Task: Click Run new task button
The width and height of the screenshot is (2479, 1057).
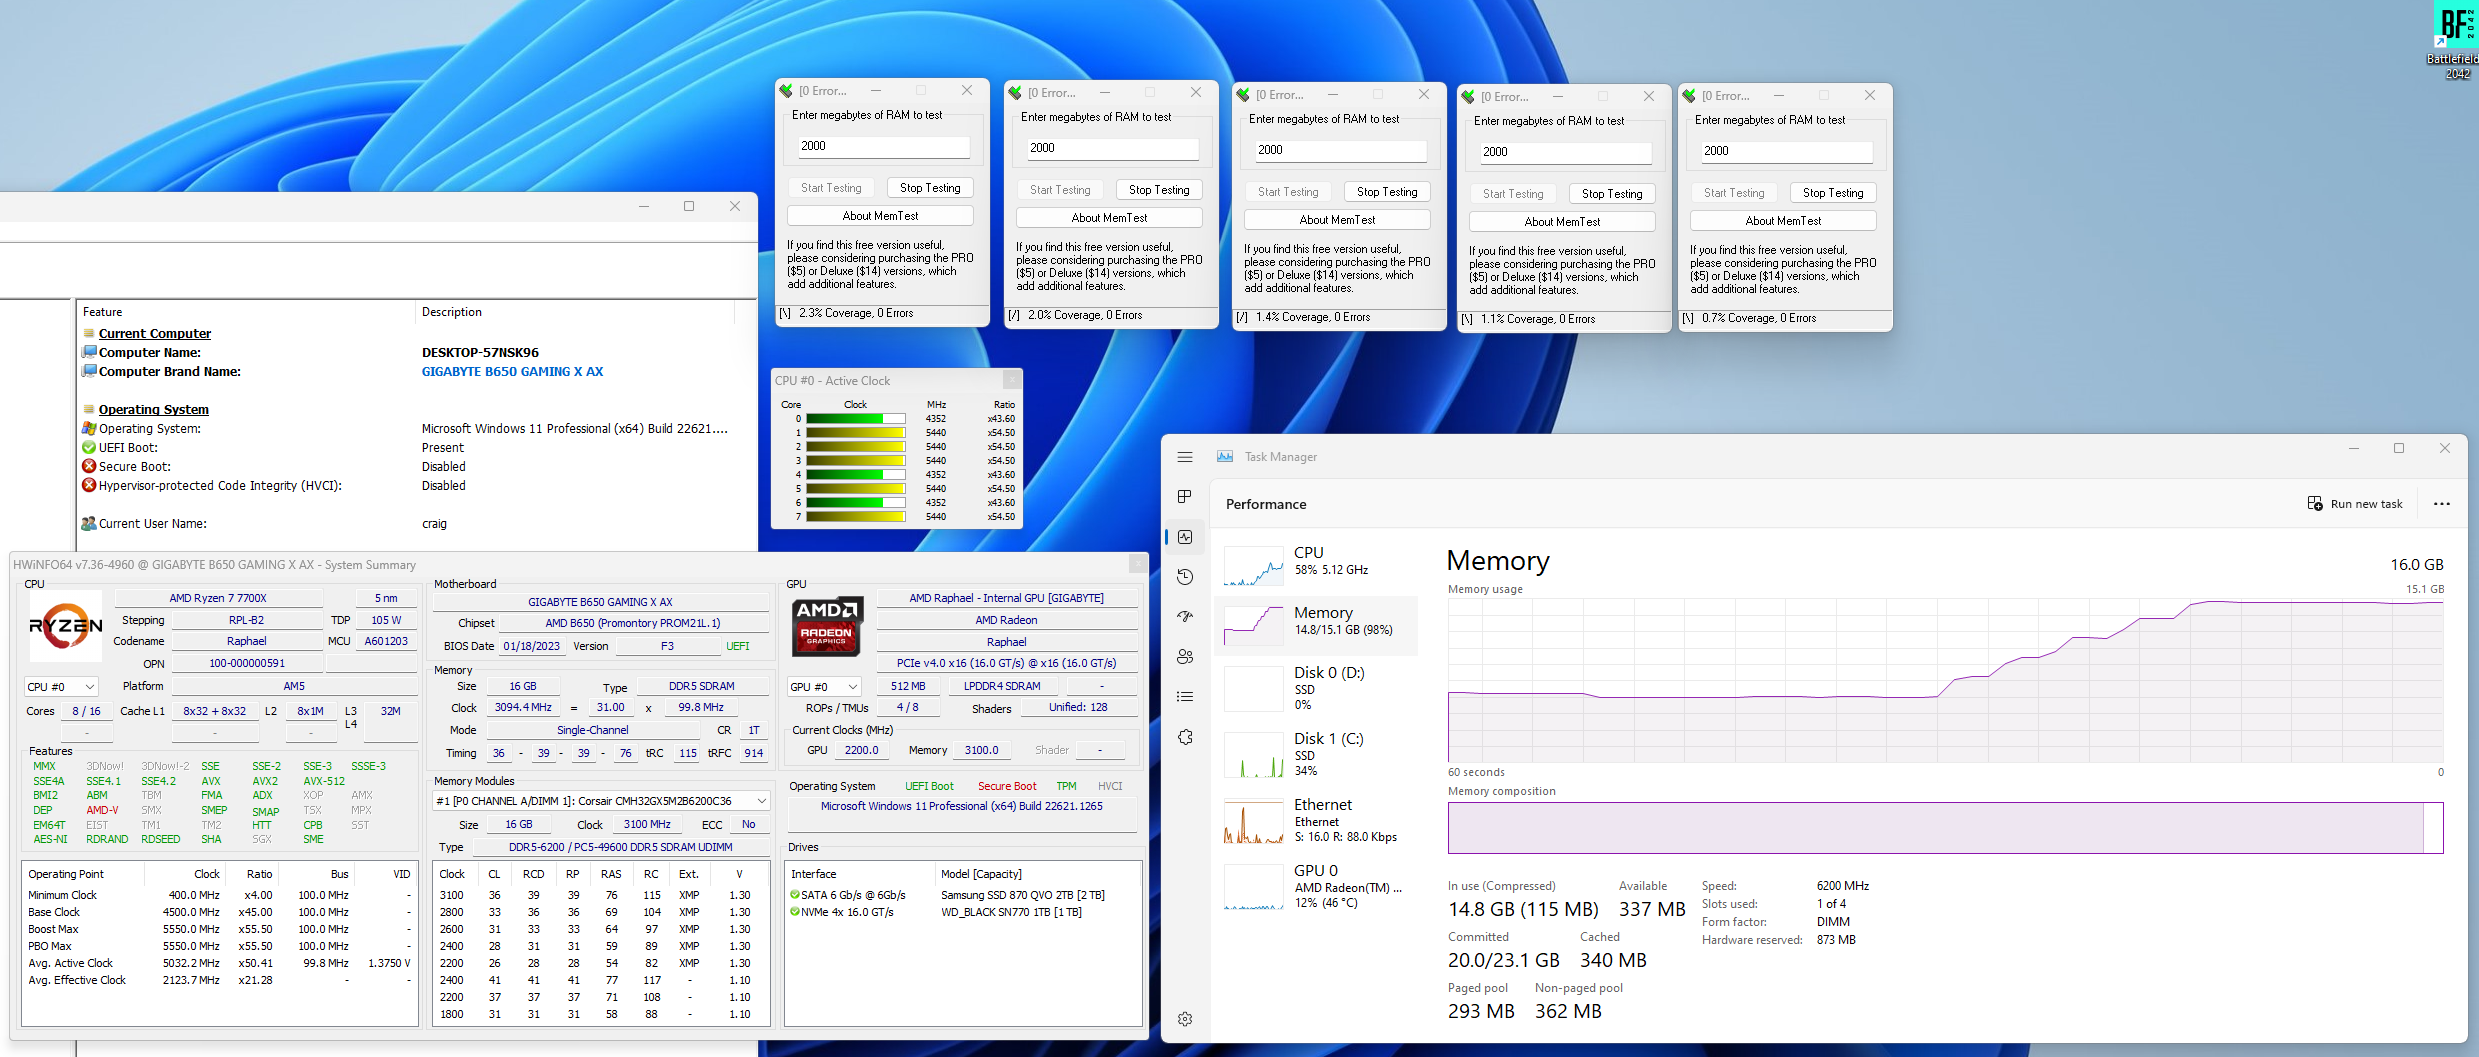Action: [x=2355, y=504]
